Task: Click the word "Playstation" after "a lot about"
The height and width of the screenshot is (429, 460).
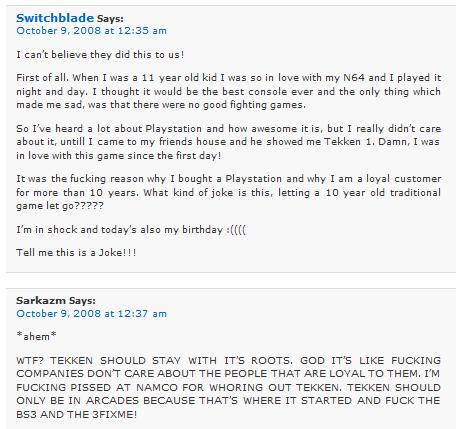Action: (174, 129)
